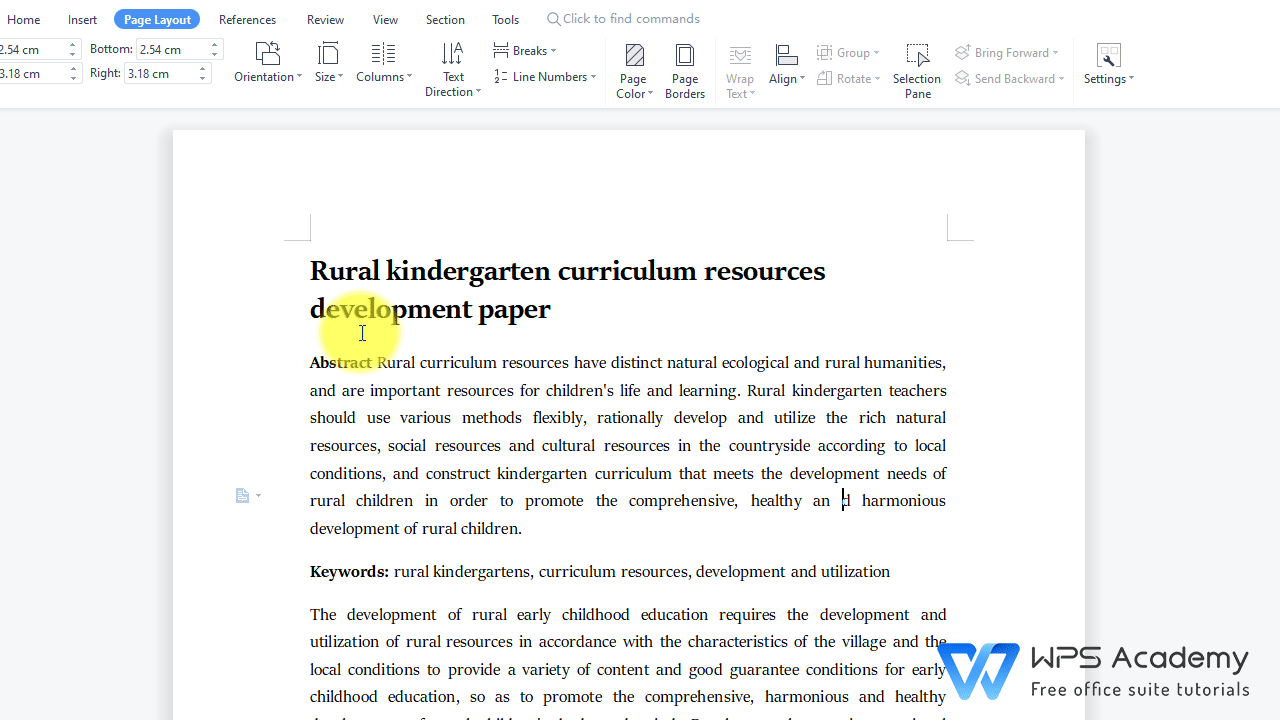Switch to the References tab

[x=247, y=18]
